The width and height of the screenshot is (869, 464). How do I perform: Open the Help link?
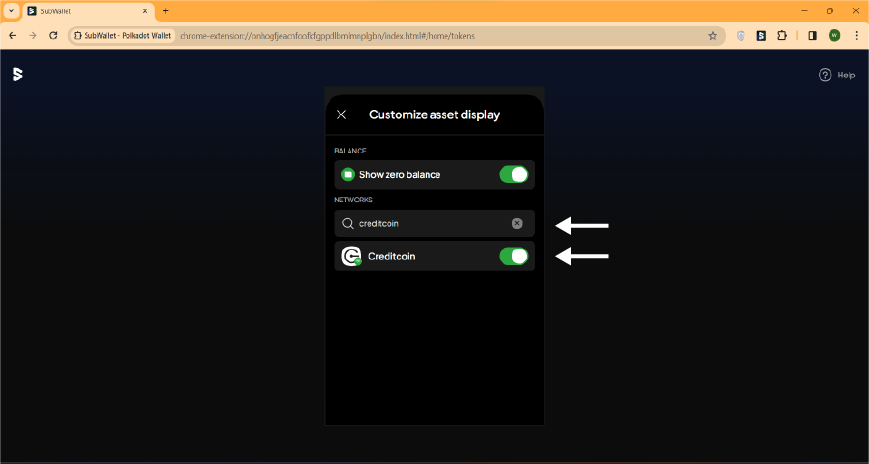click(846, 75)
